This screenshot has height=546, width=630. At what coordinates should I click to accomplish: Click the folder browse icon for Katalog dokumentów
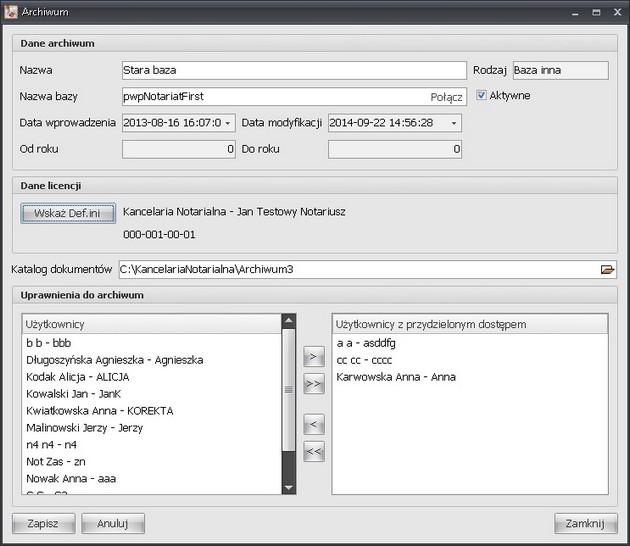606,269
